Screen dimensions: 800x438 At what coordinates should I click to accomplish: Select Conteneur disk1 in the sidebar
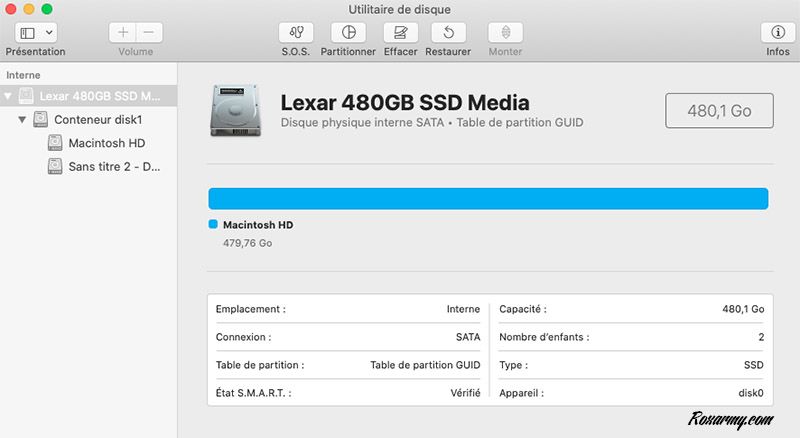click(98, 120)
